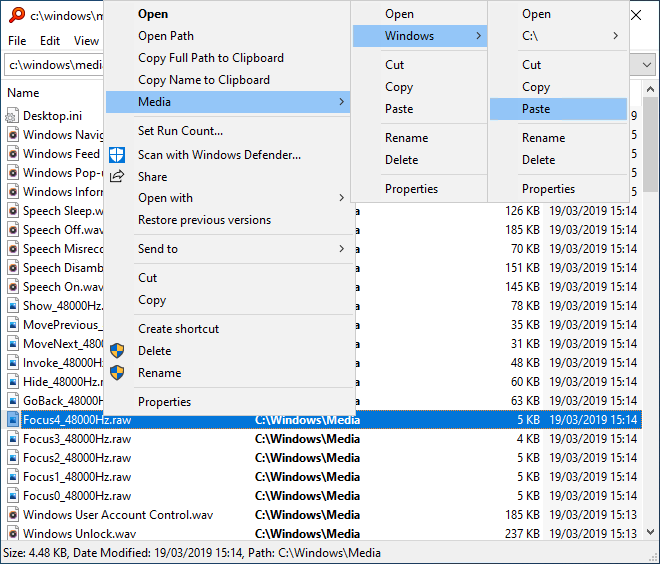The height and width of the screenshot is (564, 660).
Task: Expand the Media submenu arrow
Action: tap(341, 102)
